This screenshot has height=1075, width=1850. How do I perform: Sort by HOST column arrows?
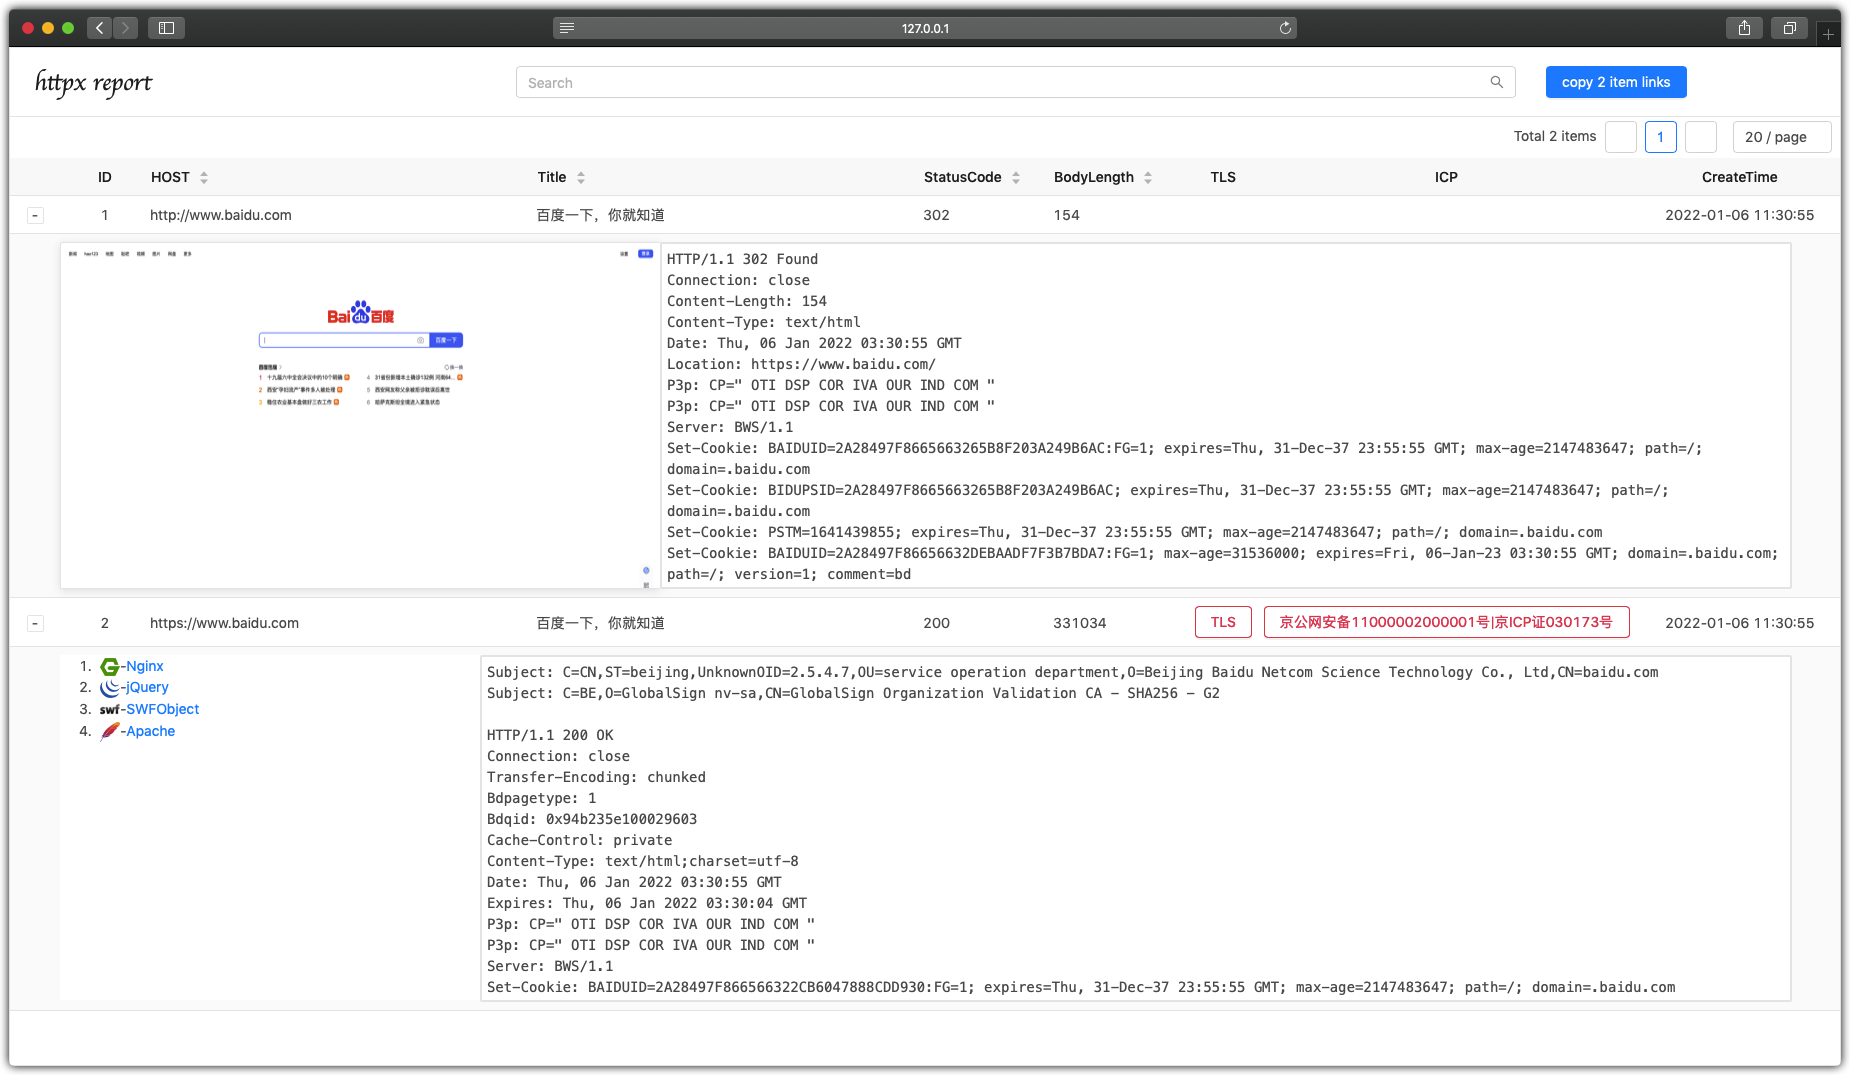point(204,177)
